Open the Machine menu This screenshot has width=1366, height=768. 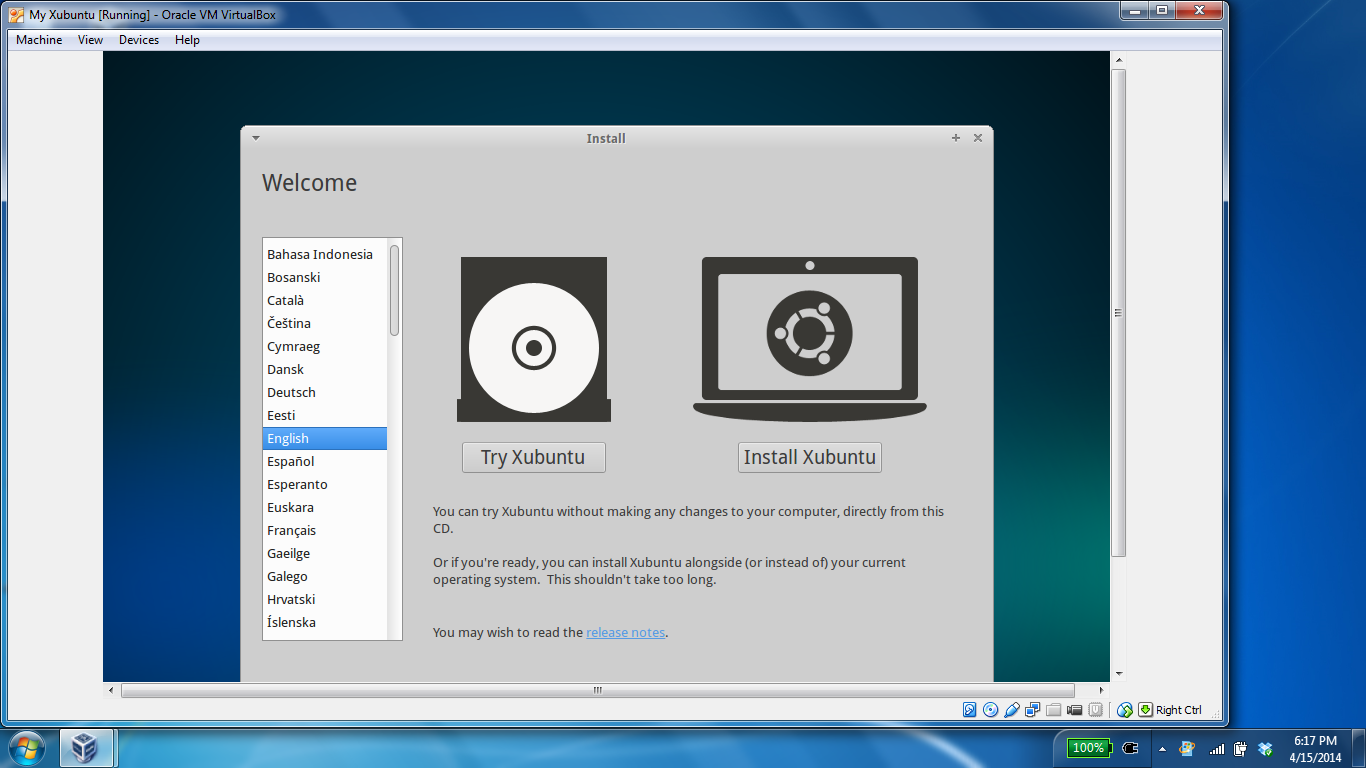pyautogui.click(x=39, y=40)
